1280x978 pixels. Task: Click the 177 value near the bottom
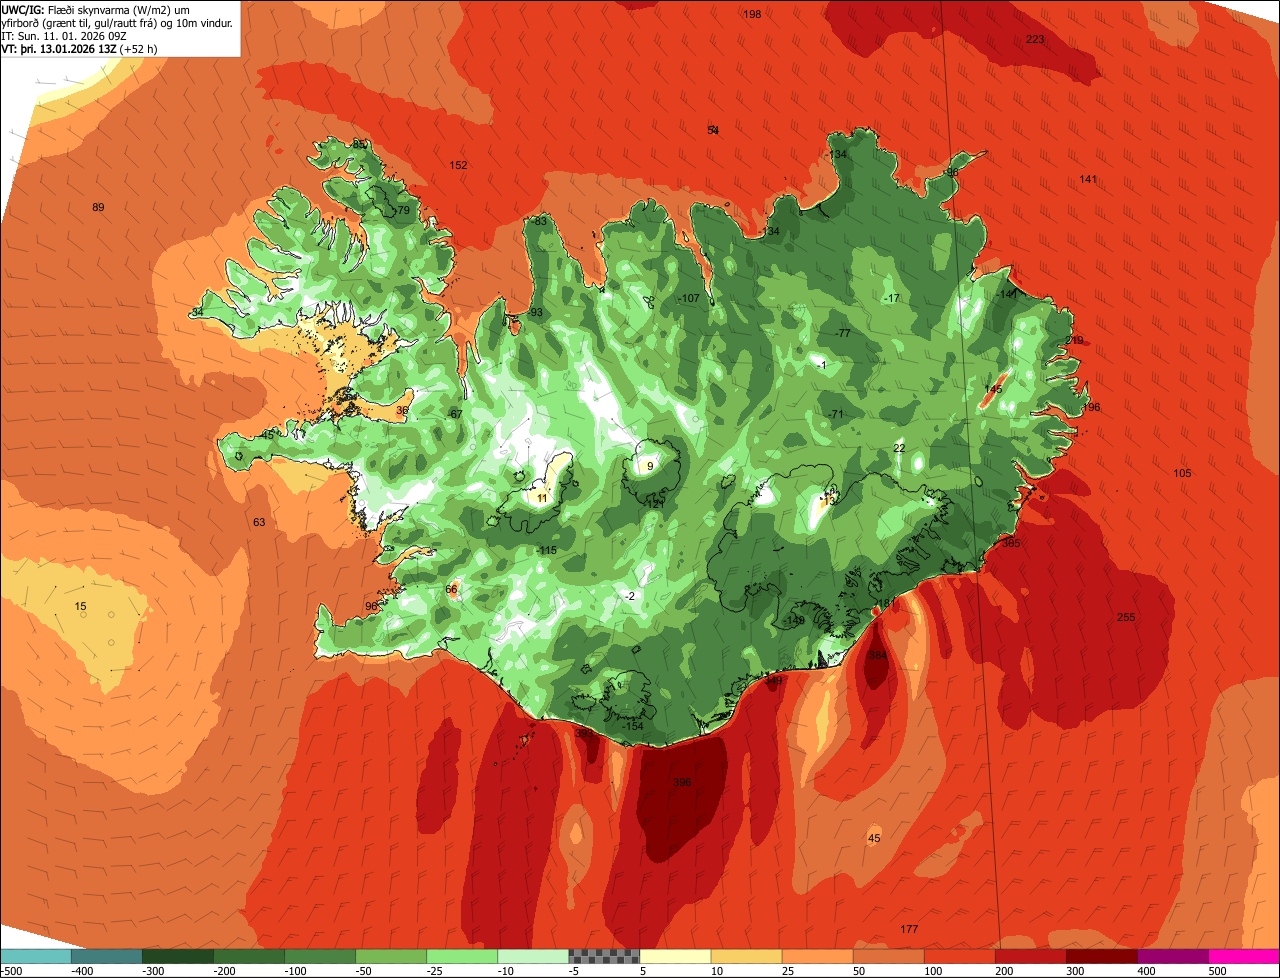909,929
